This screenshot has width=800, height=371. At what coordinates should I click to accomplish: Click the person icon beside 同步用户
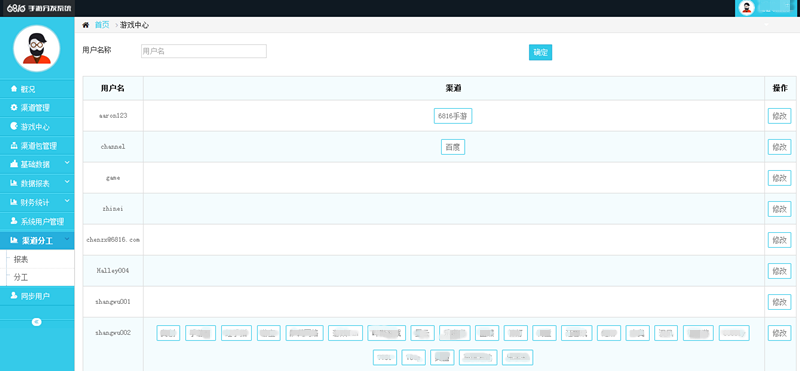click(x=14, y=295)
